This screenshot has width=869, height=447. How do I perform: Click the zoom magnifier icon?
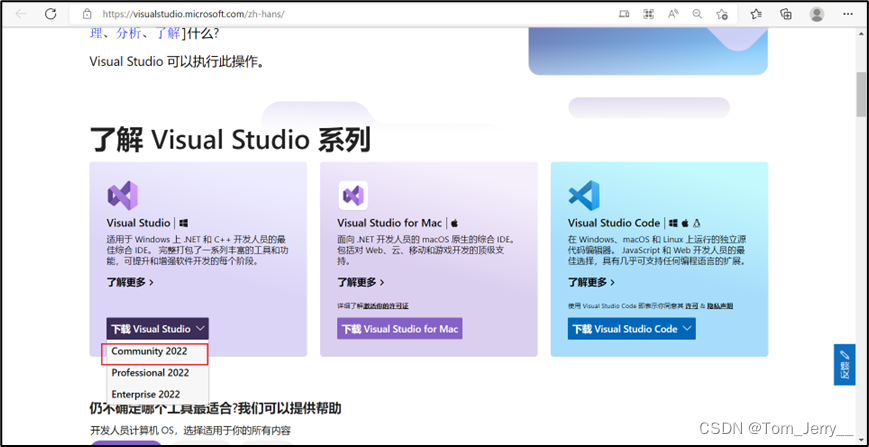(x=697, y=14)
